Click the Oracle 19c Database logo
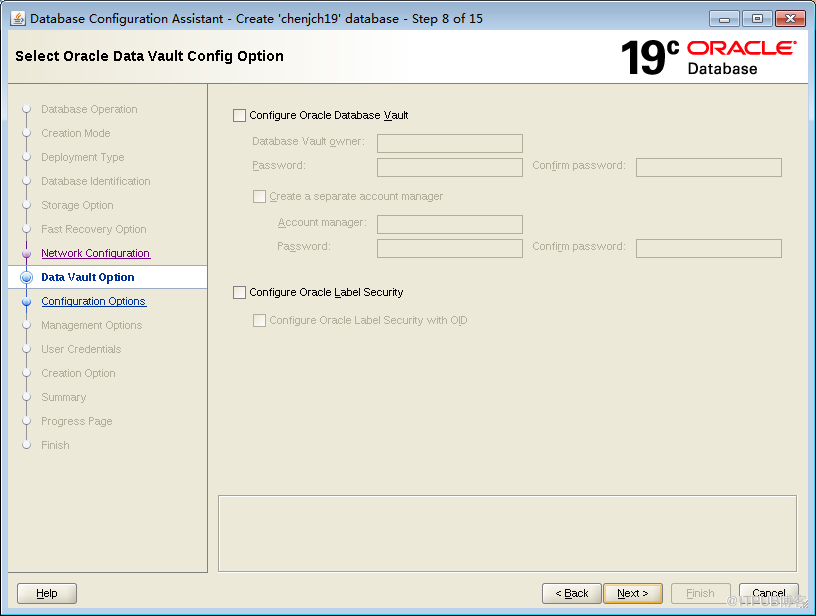The height and width of the screenshot is (616, 816). [x=709, y=57]
